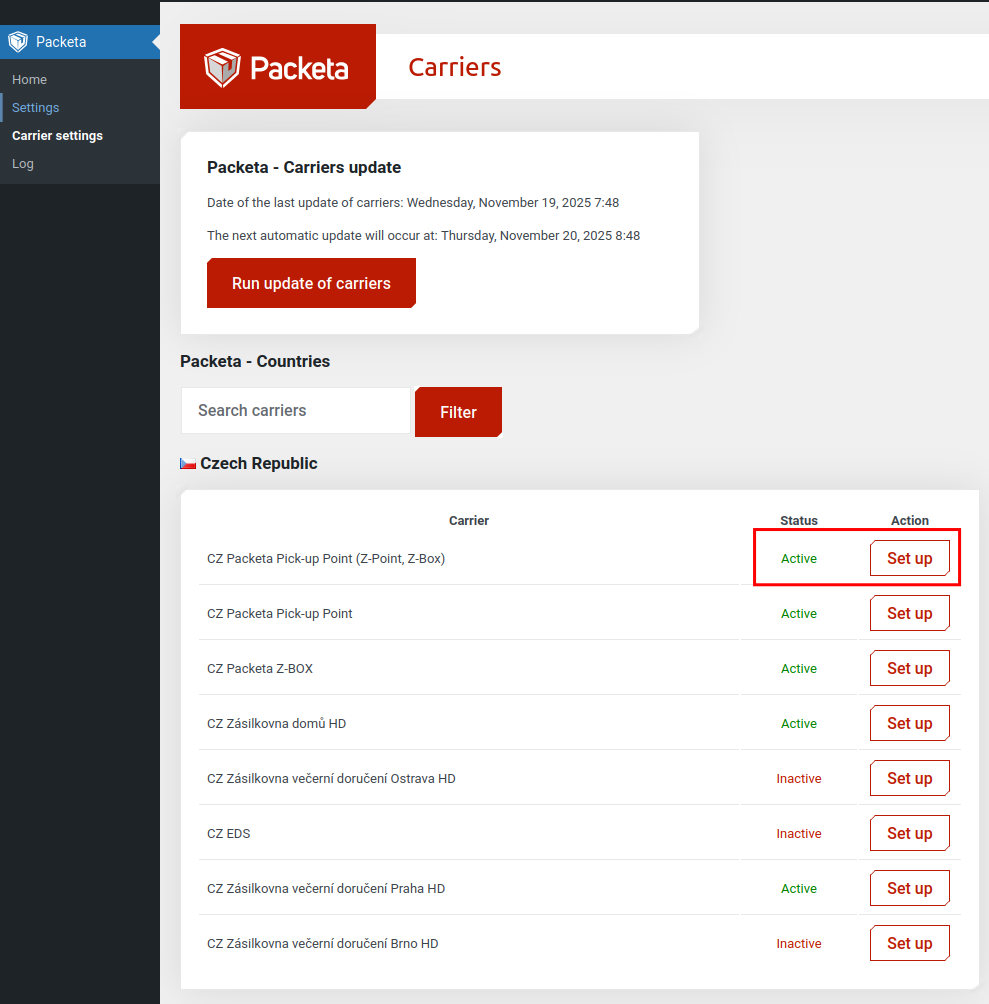This screenshot has width=989, height=1004.
Task: Click Active status of CZ Packeta Z-BOX
Action: (x=799, y=668)
